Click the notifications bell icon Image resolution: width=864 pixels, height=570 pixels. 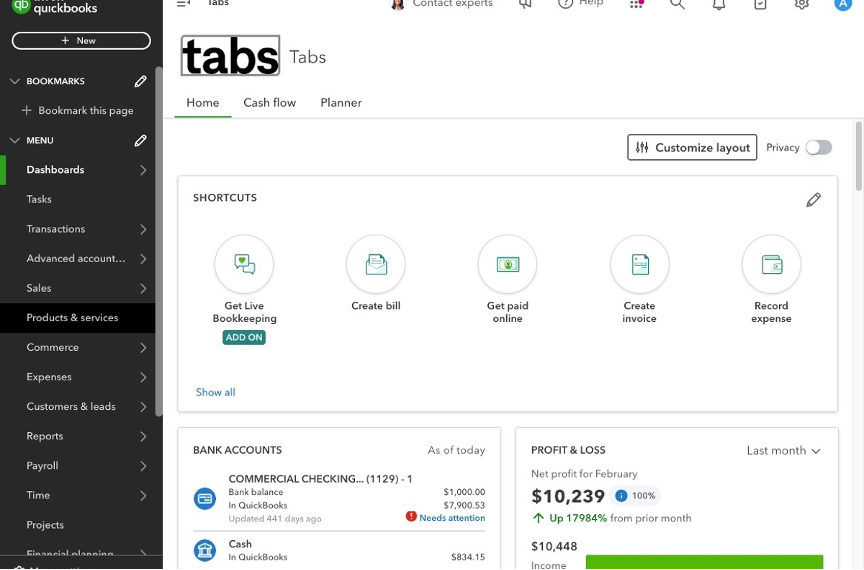(x=719, y=4)
